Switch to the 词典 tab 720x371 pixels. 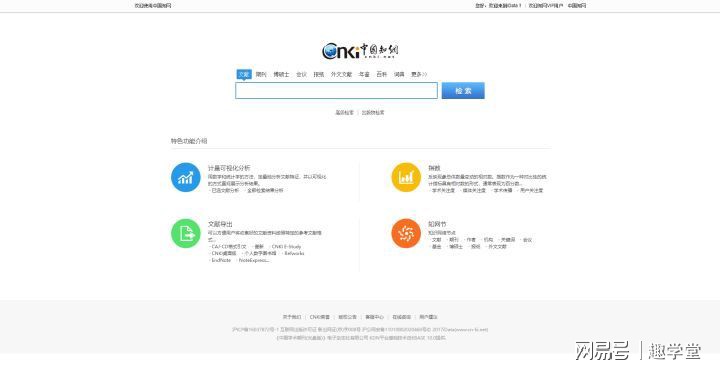[x=399, y=74]
